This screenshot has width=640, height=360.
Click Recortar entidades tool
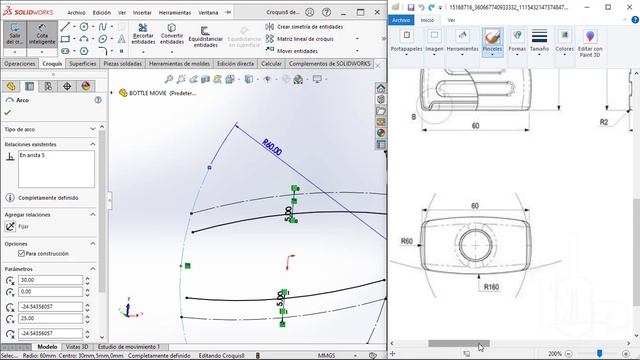coord(143,34)
